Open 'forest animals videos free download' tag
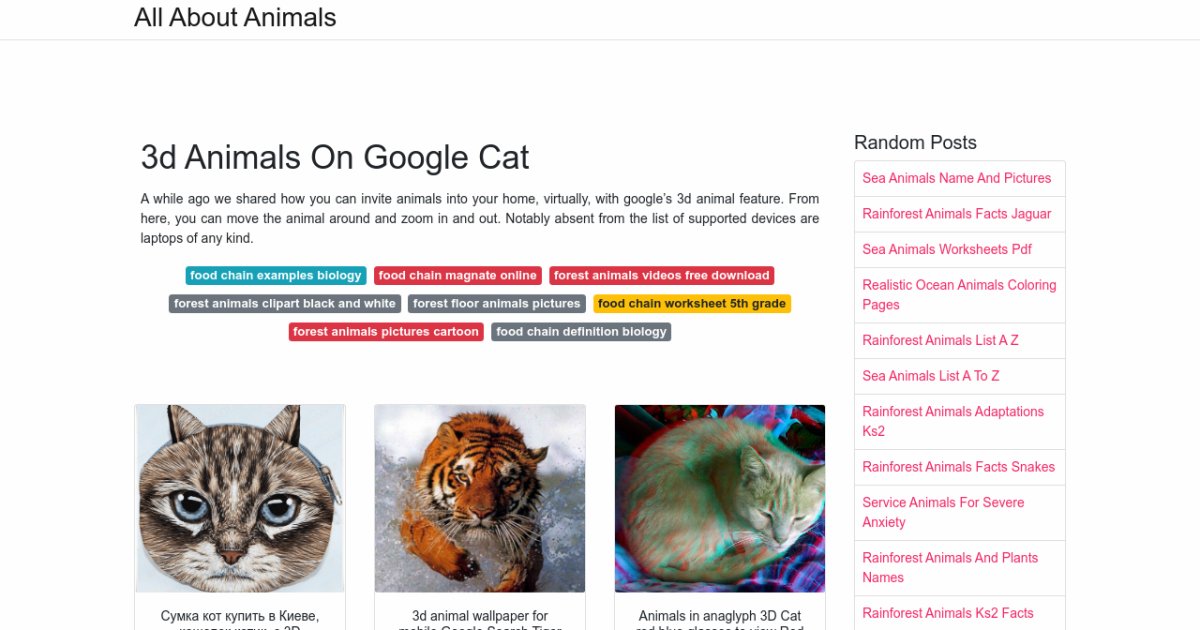This screenshot has width=1200, height=630. [x=661, y=276]
